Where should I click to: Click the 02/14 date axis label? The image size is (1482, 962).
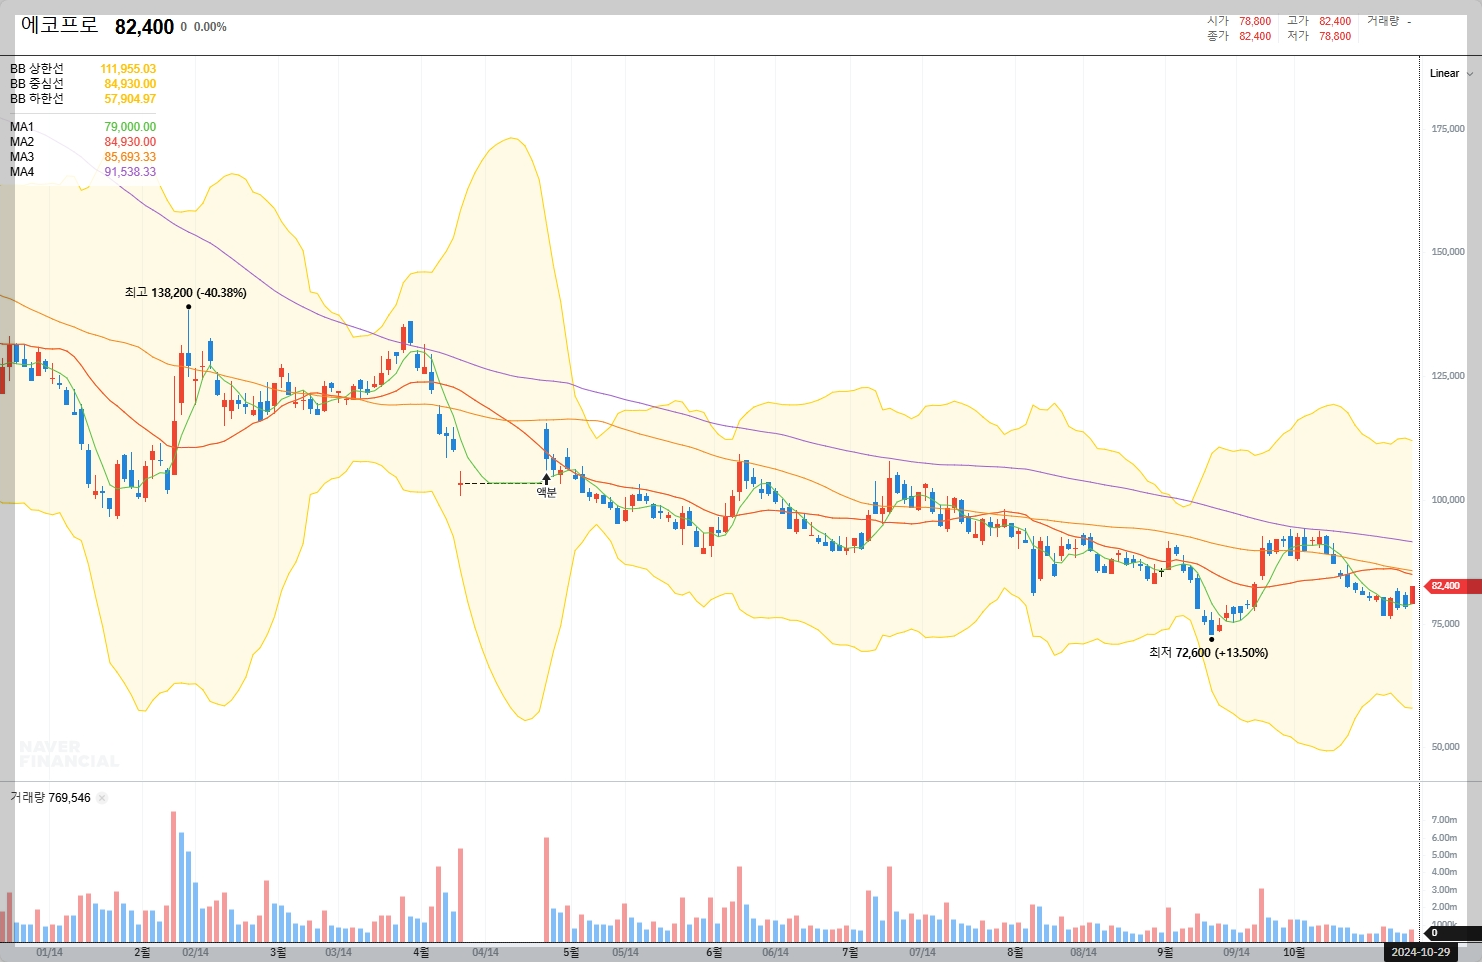[x=196, y=952]
